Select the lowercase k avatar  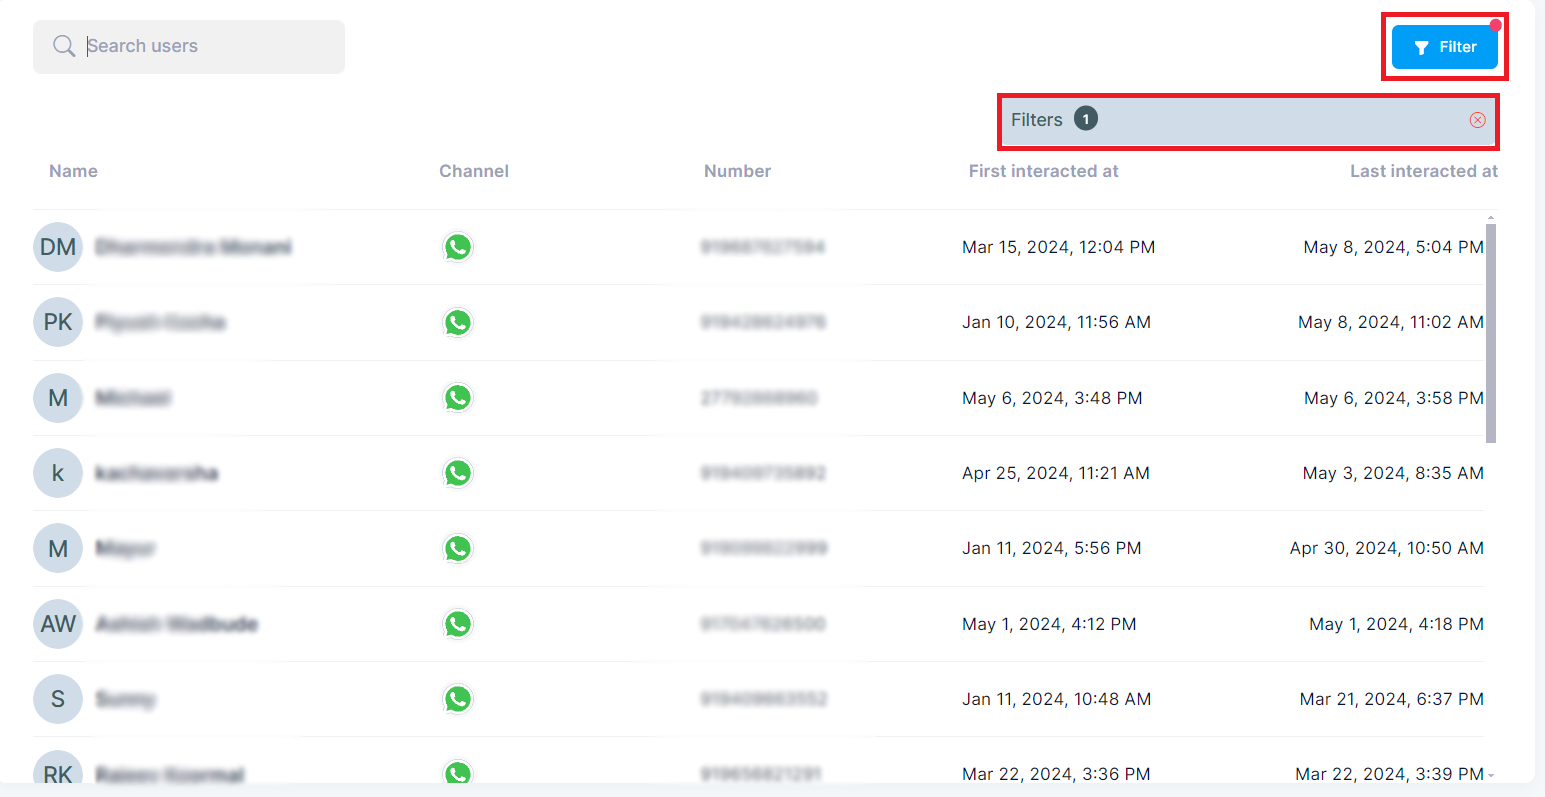tap(58, 473)
